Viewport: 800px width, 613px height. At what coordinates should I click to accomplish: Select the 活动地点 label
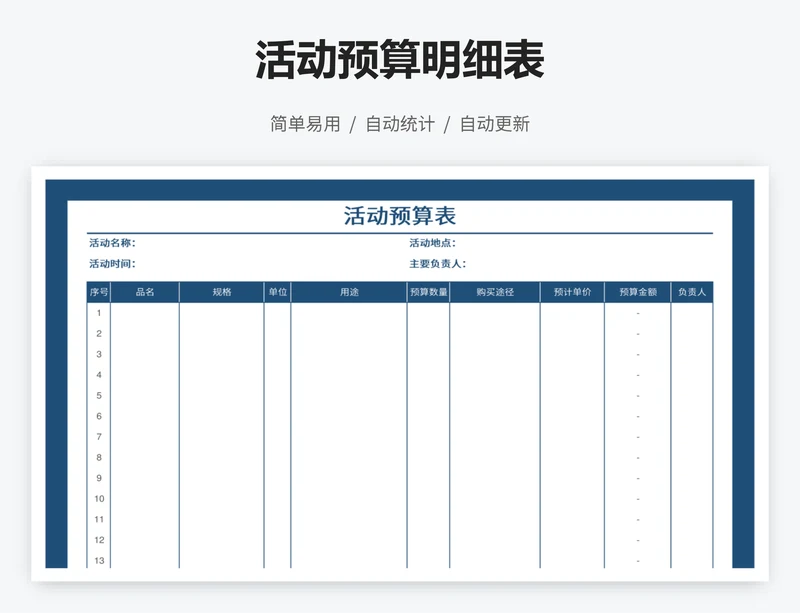click(432, 243)
